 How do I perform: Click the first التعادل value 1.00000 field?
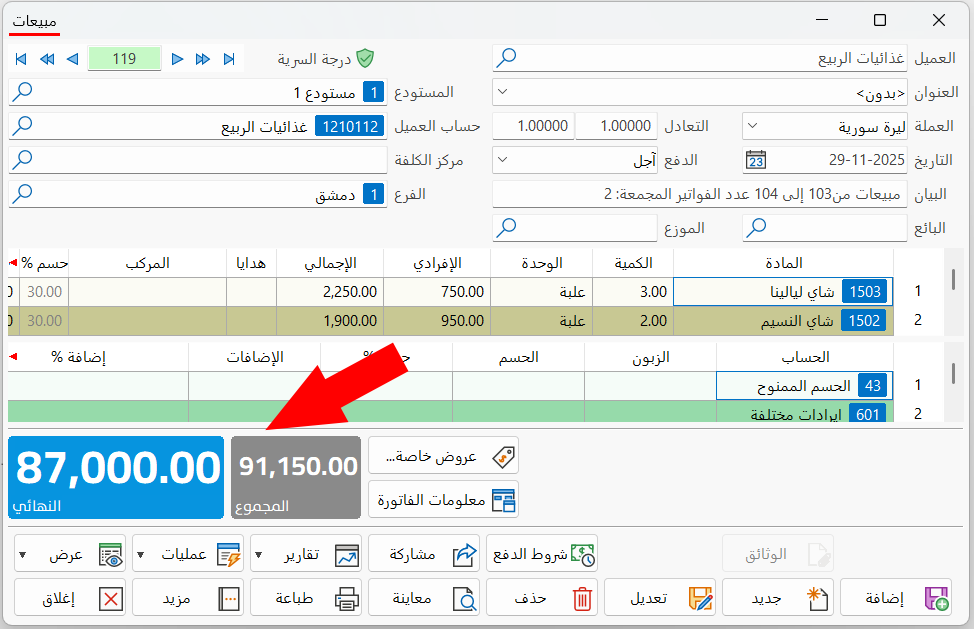pyautogui.click(x=616, y=126)
